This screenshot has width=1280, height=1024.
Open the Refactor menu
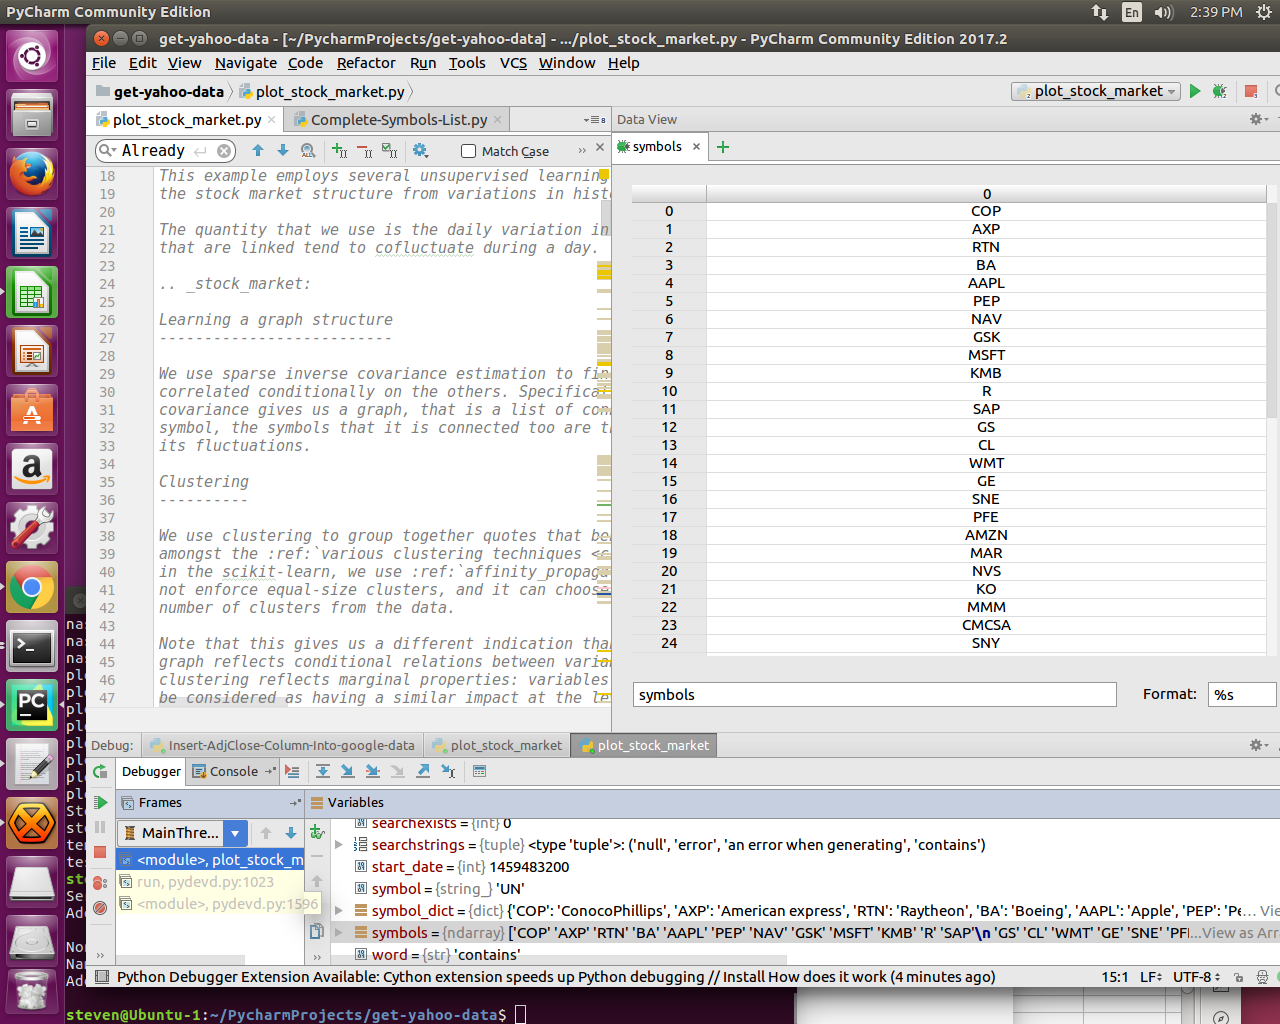366,63
